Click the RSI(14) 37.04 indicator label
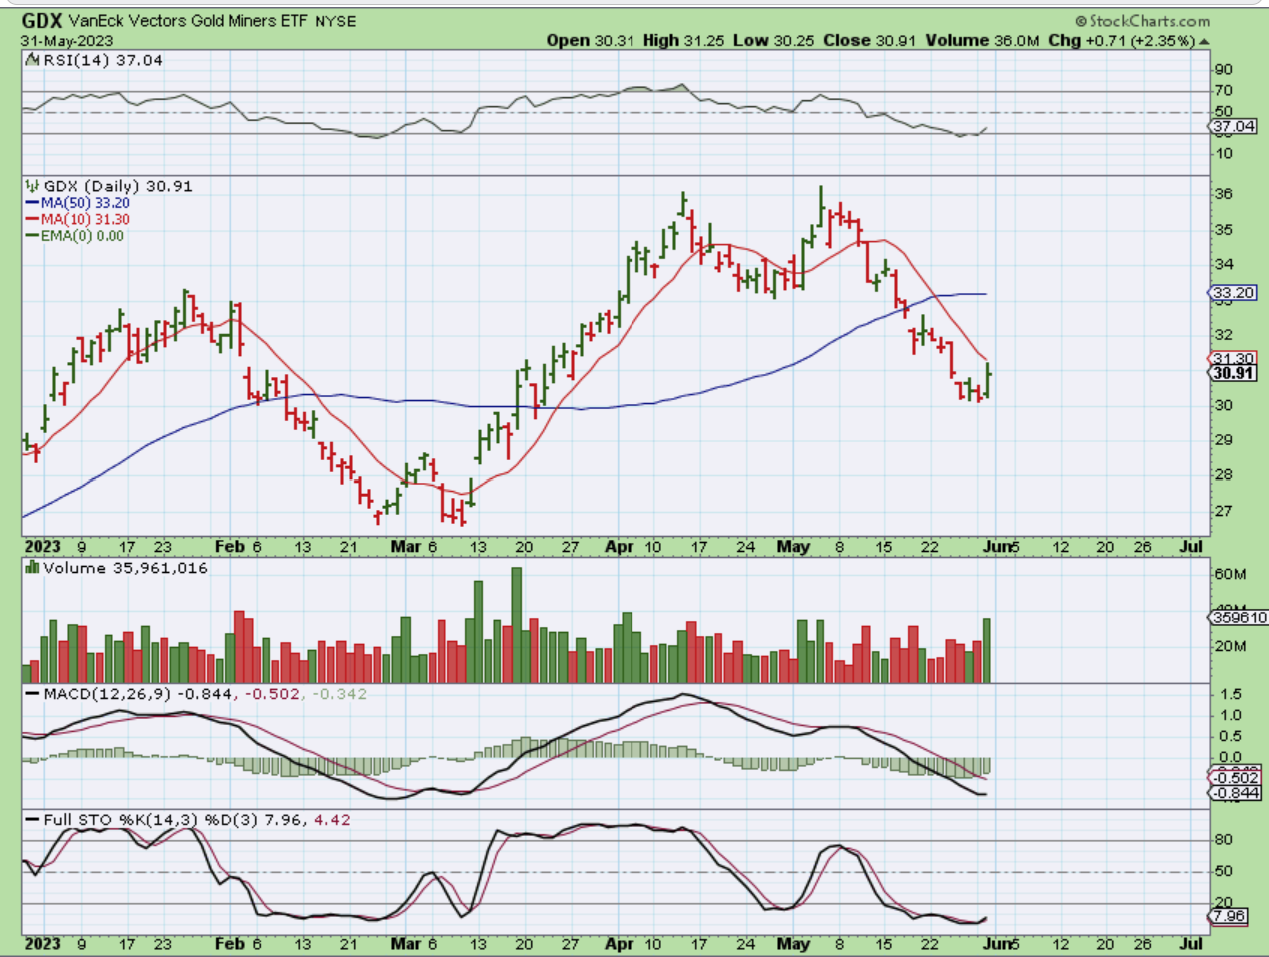Screen dimensions: 1269x957 coord(103,60)
